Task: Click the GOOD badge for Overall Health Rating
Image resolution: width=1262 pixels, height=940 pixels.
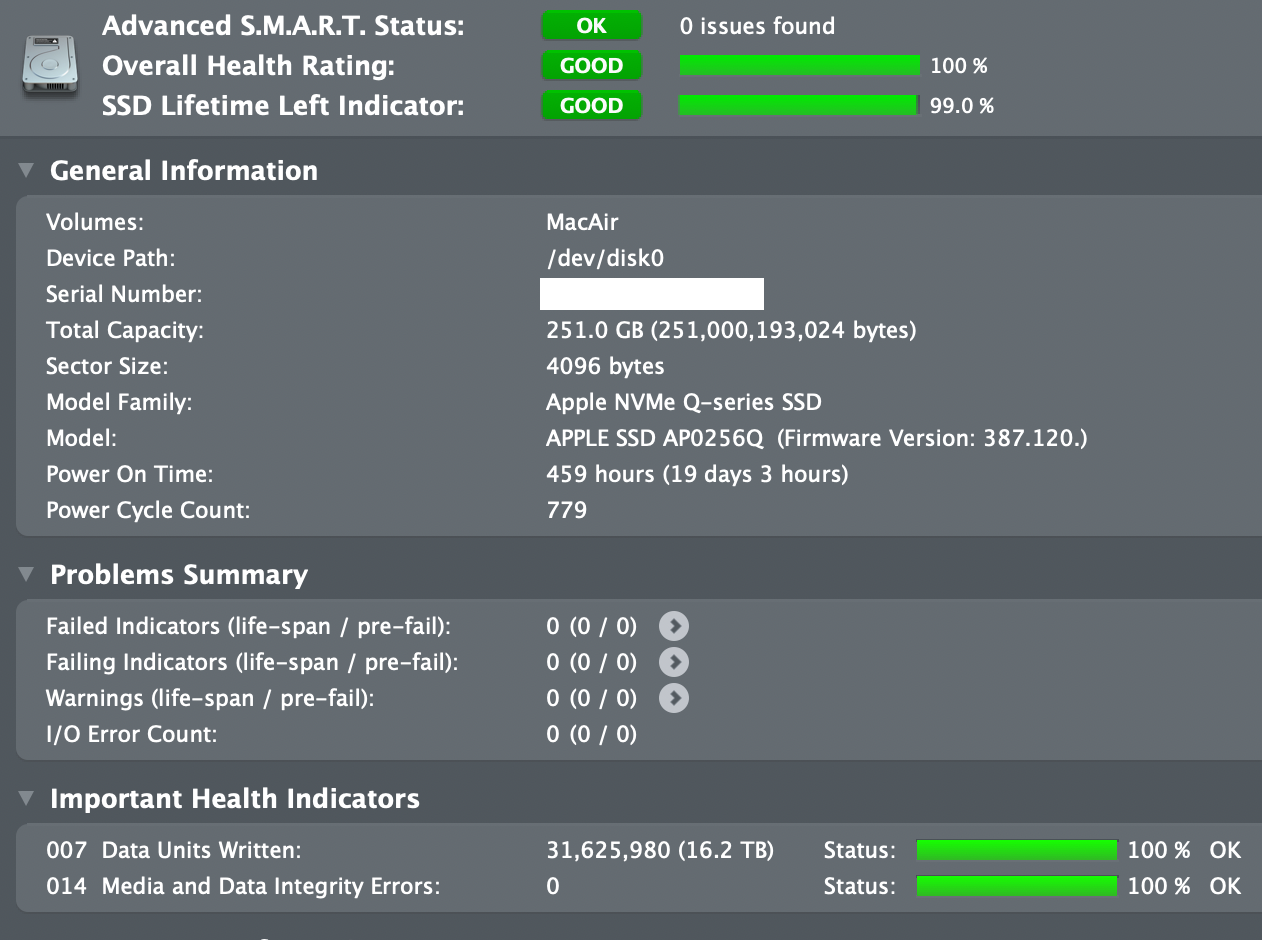Action: coord(592,66)
